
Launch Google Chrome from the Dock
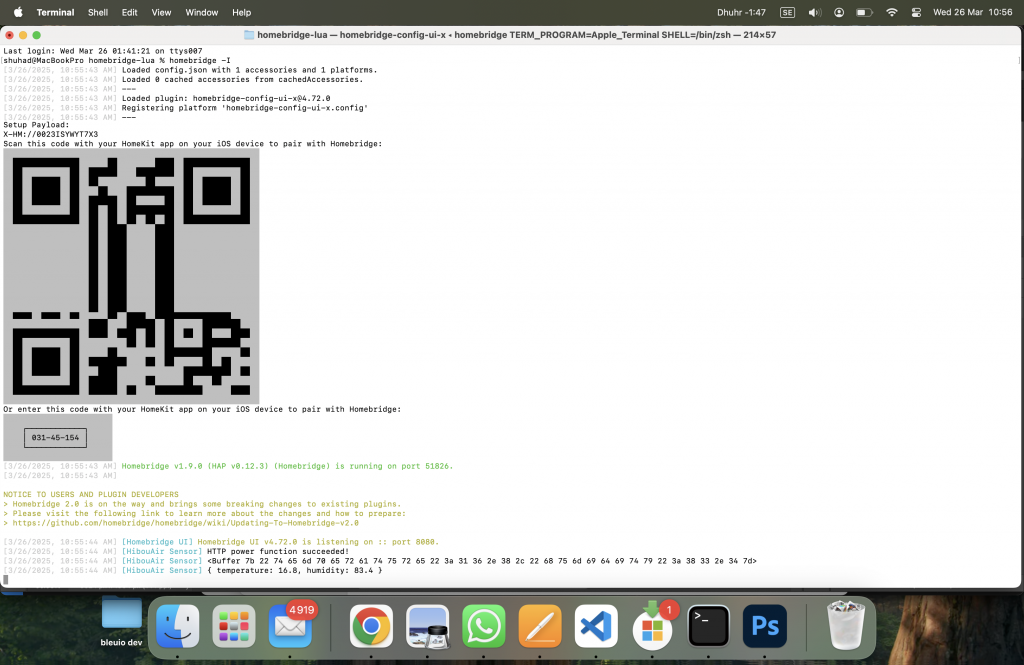click(371, 626)
